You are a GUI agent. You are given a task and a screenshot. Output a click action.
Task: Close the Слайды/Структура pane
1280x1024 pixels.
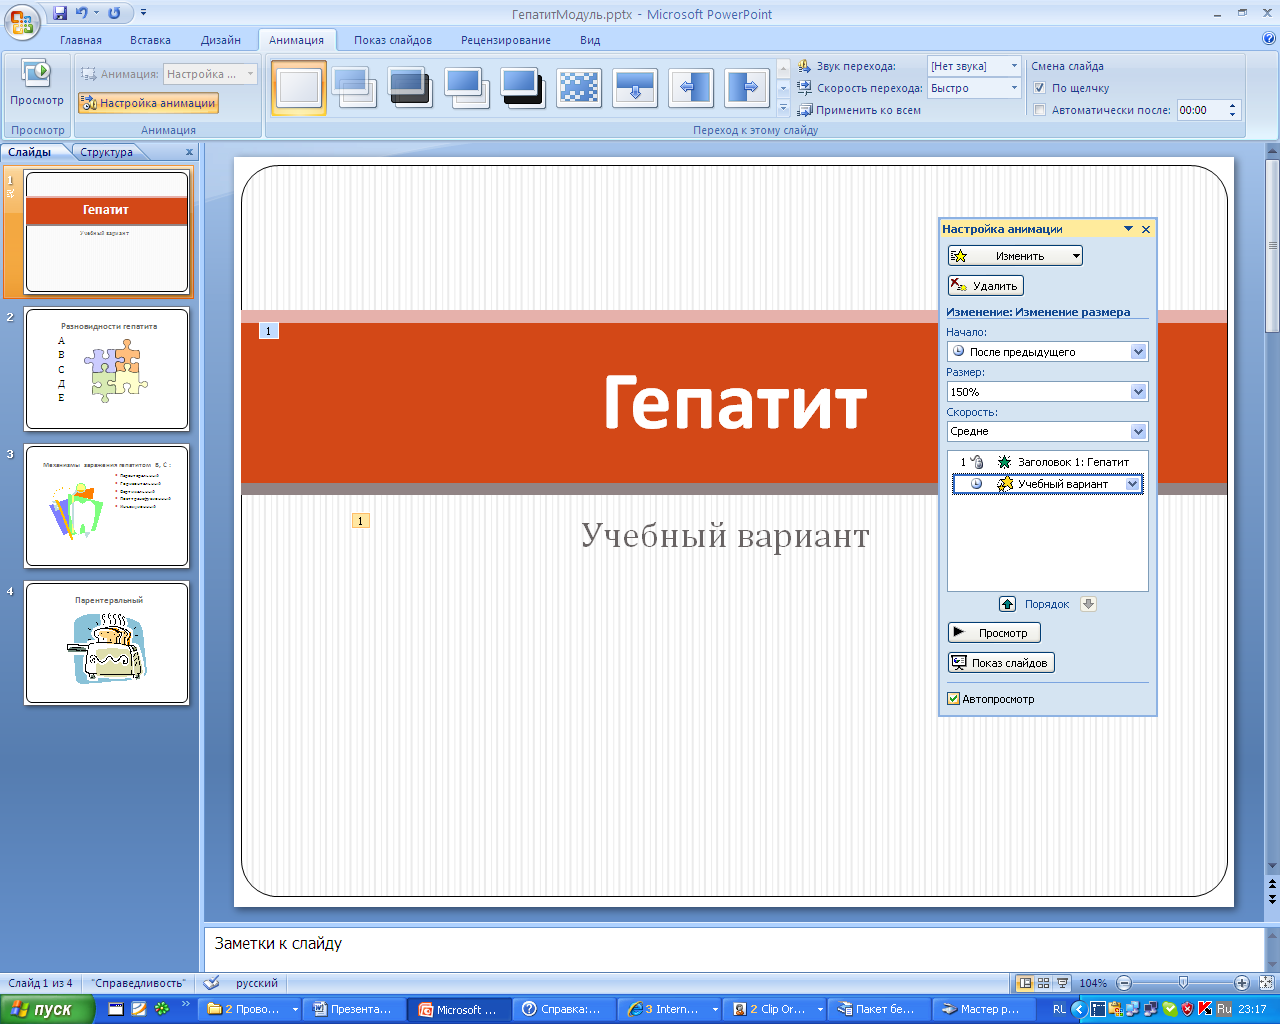(189, 152)
